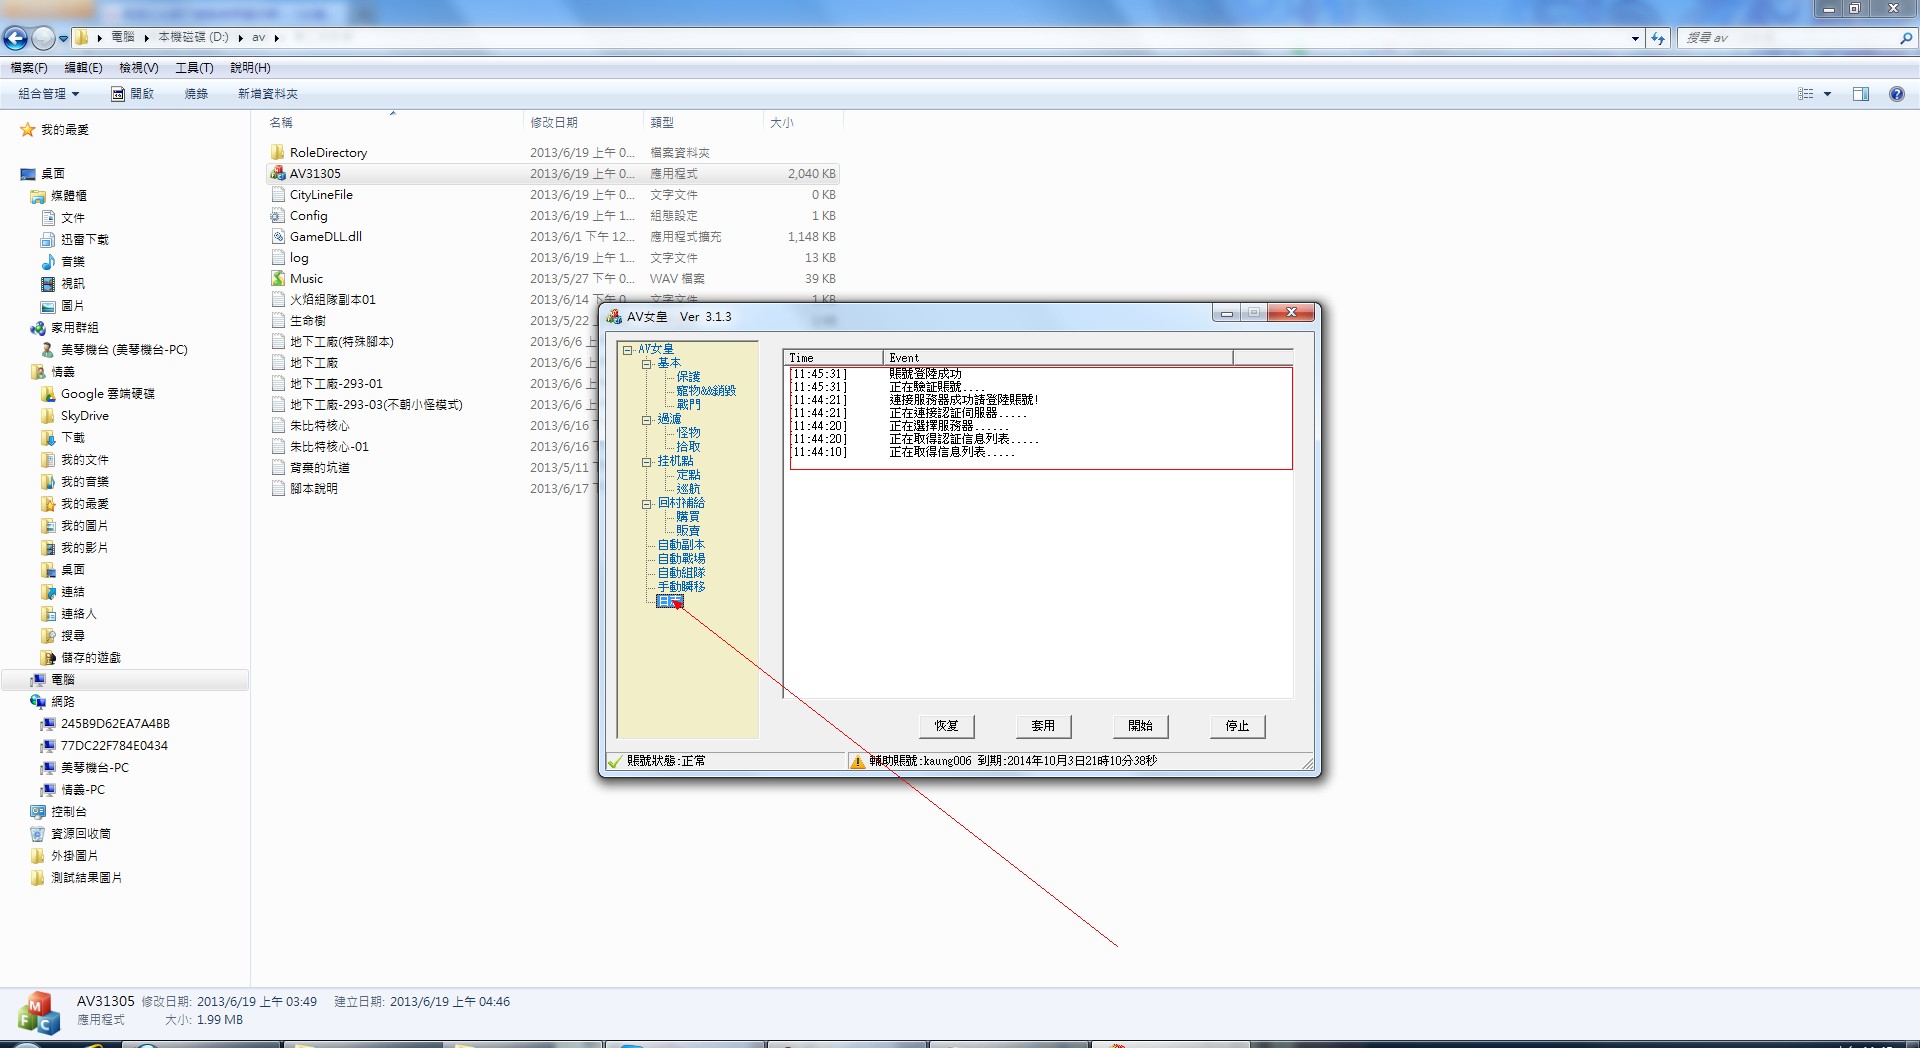Select the GameDLL.dll file icon
The width and height of the screenshot is (1920, 1048).
(278, 237)
